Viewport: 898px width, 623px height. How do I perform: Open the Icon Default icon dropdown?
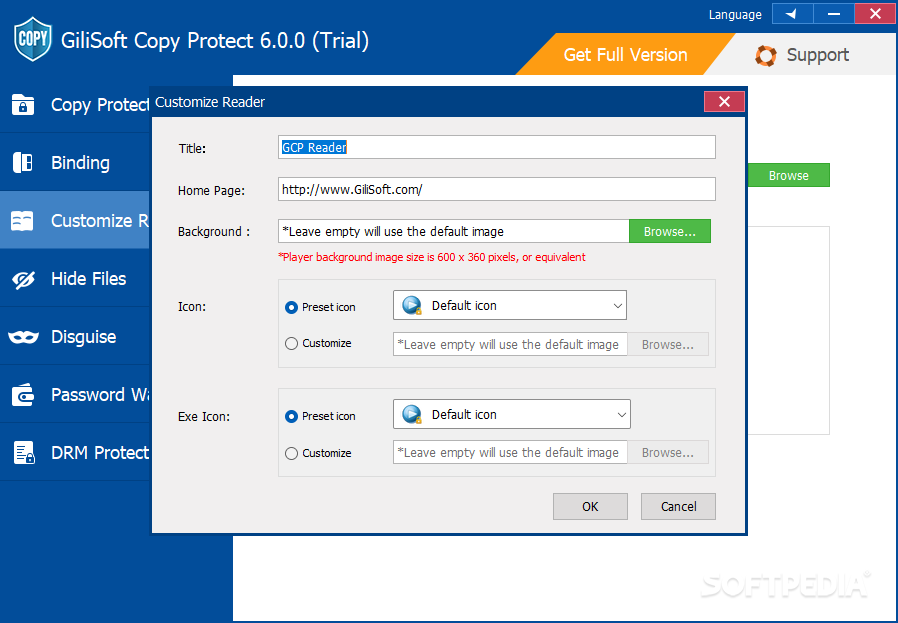510,305
